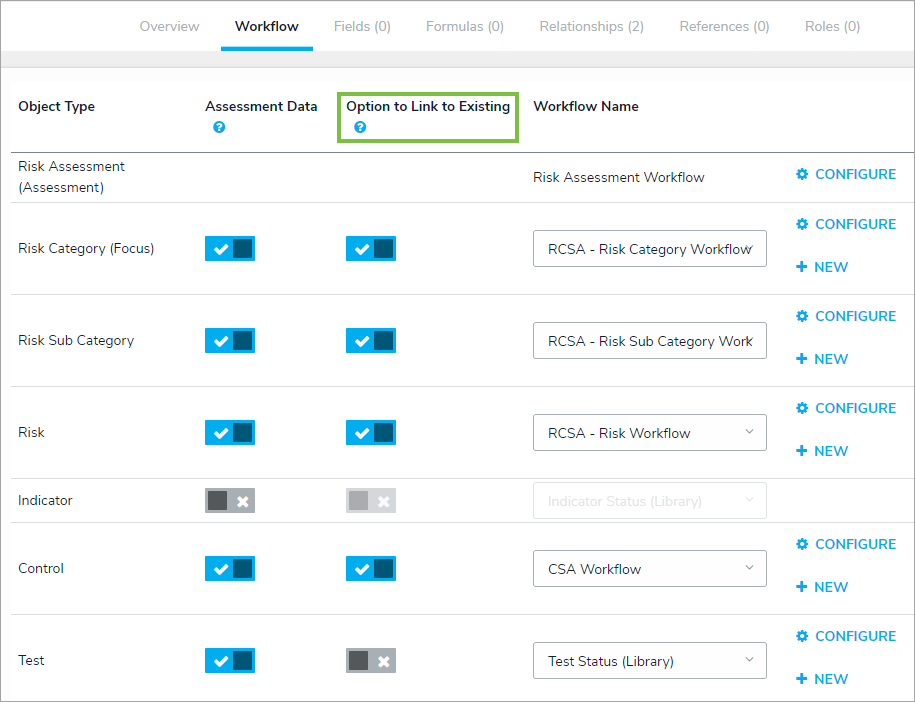Open the RCSA - Risk Category Workflow select box

pos(650,249)
